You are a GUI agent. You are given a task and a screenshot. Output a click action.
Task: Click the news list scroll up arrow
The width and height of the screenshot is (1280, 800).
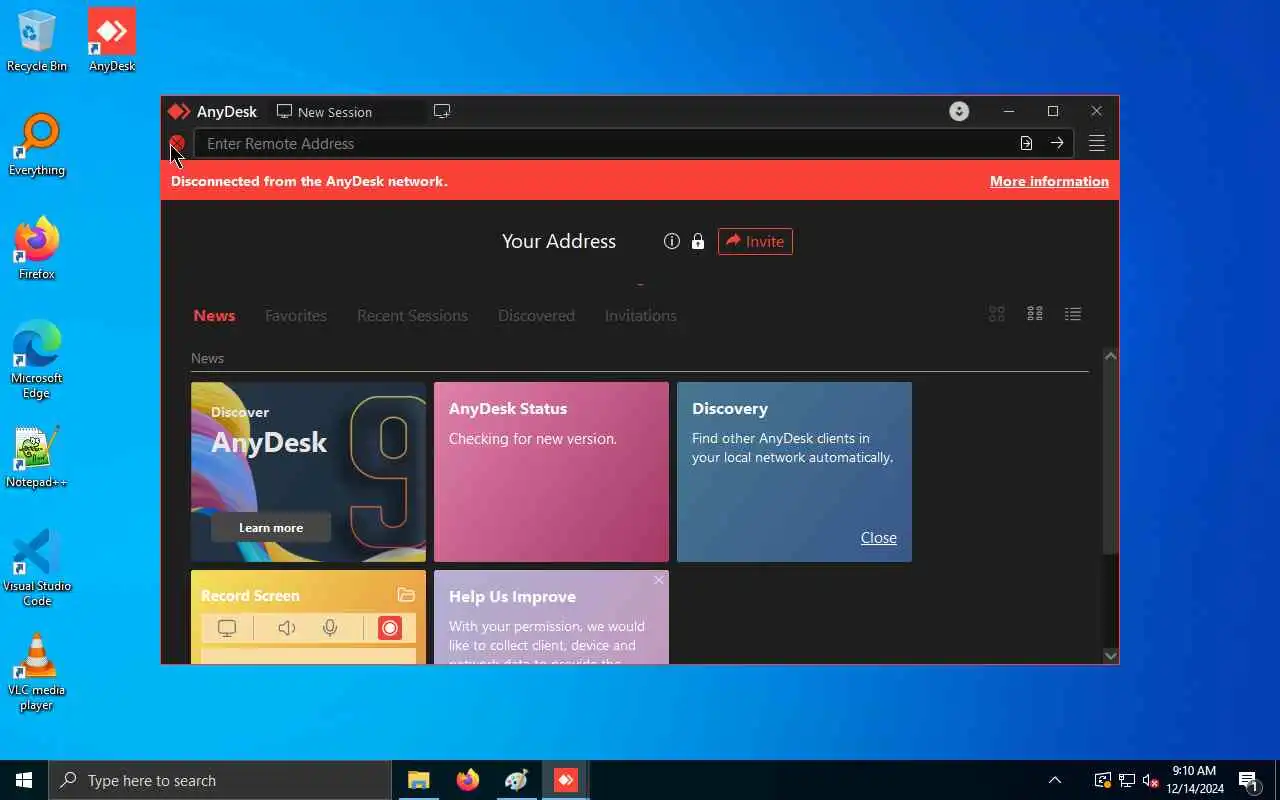[1110, 356]
